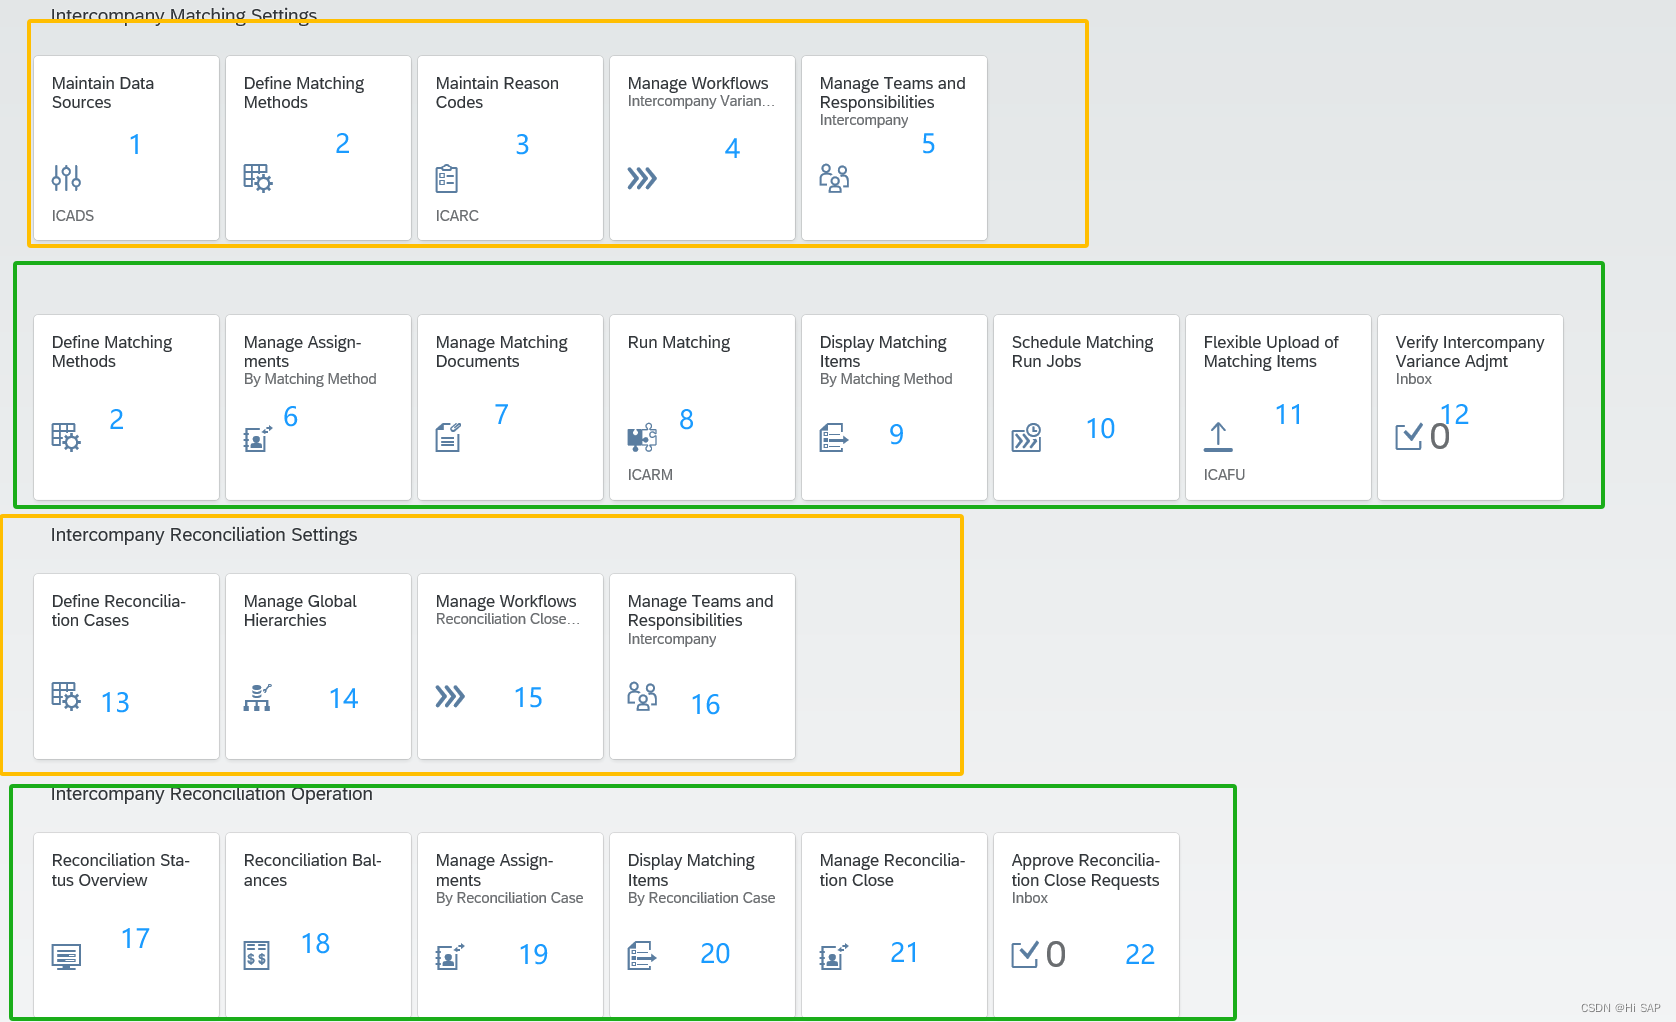Select the Flexible Upload of Matching Items upload icon
Screen dimensions: 1676x1022
[1218, 437]
